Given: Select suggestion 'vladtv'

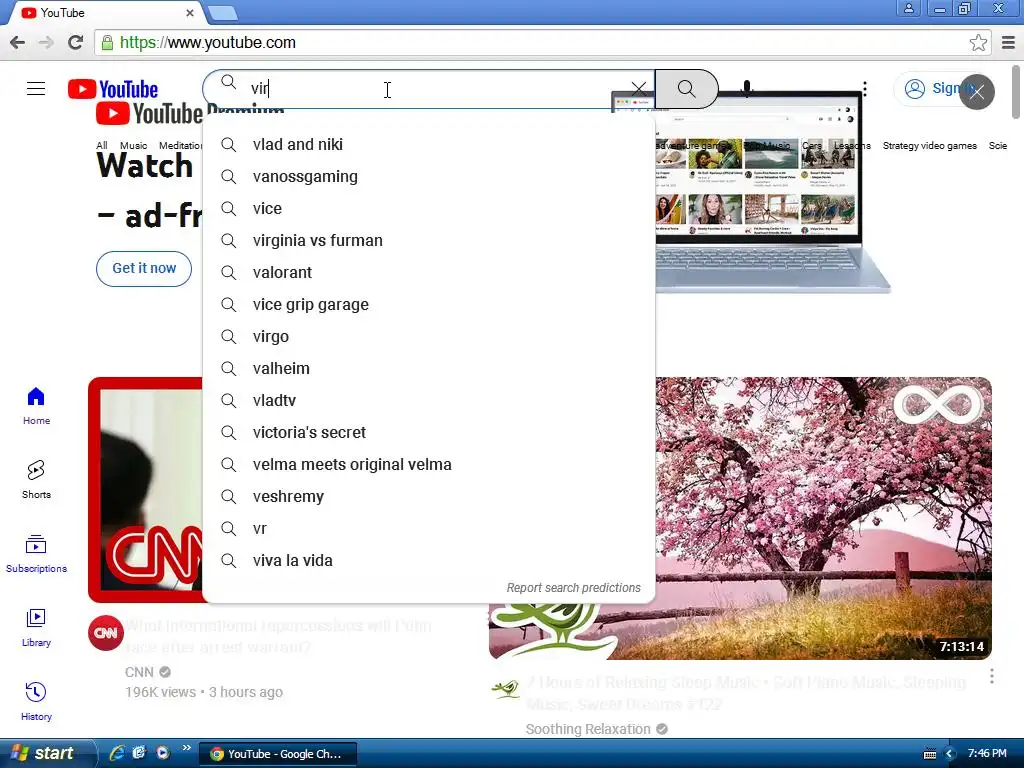Looking at the screenshot, I should click(428, 400).
